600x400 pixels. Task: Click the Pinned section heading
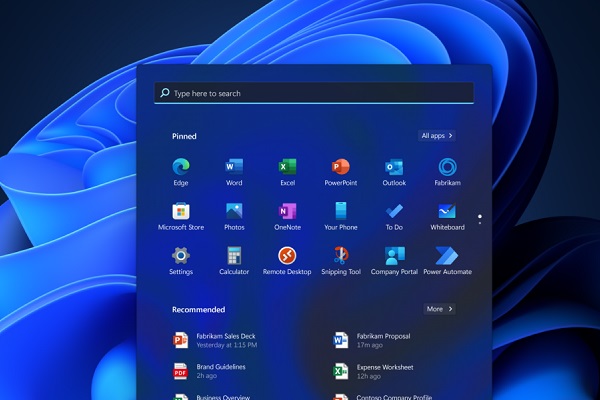pos(184,136)
